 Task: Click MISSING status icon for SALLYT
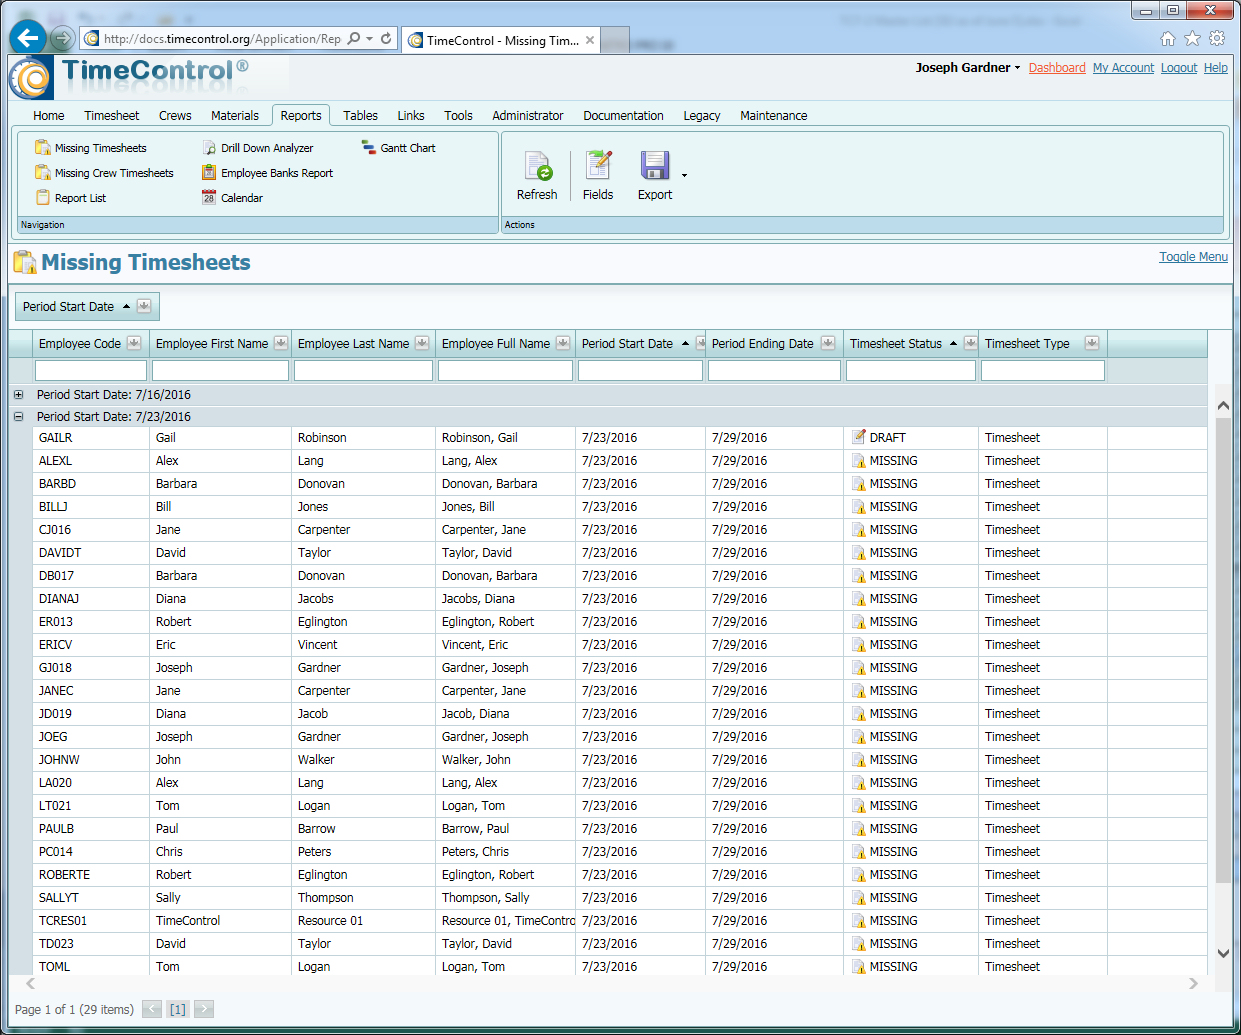[859, 898]
